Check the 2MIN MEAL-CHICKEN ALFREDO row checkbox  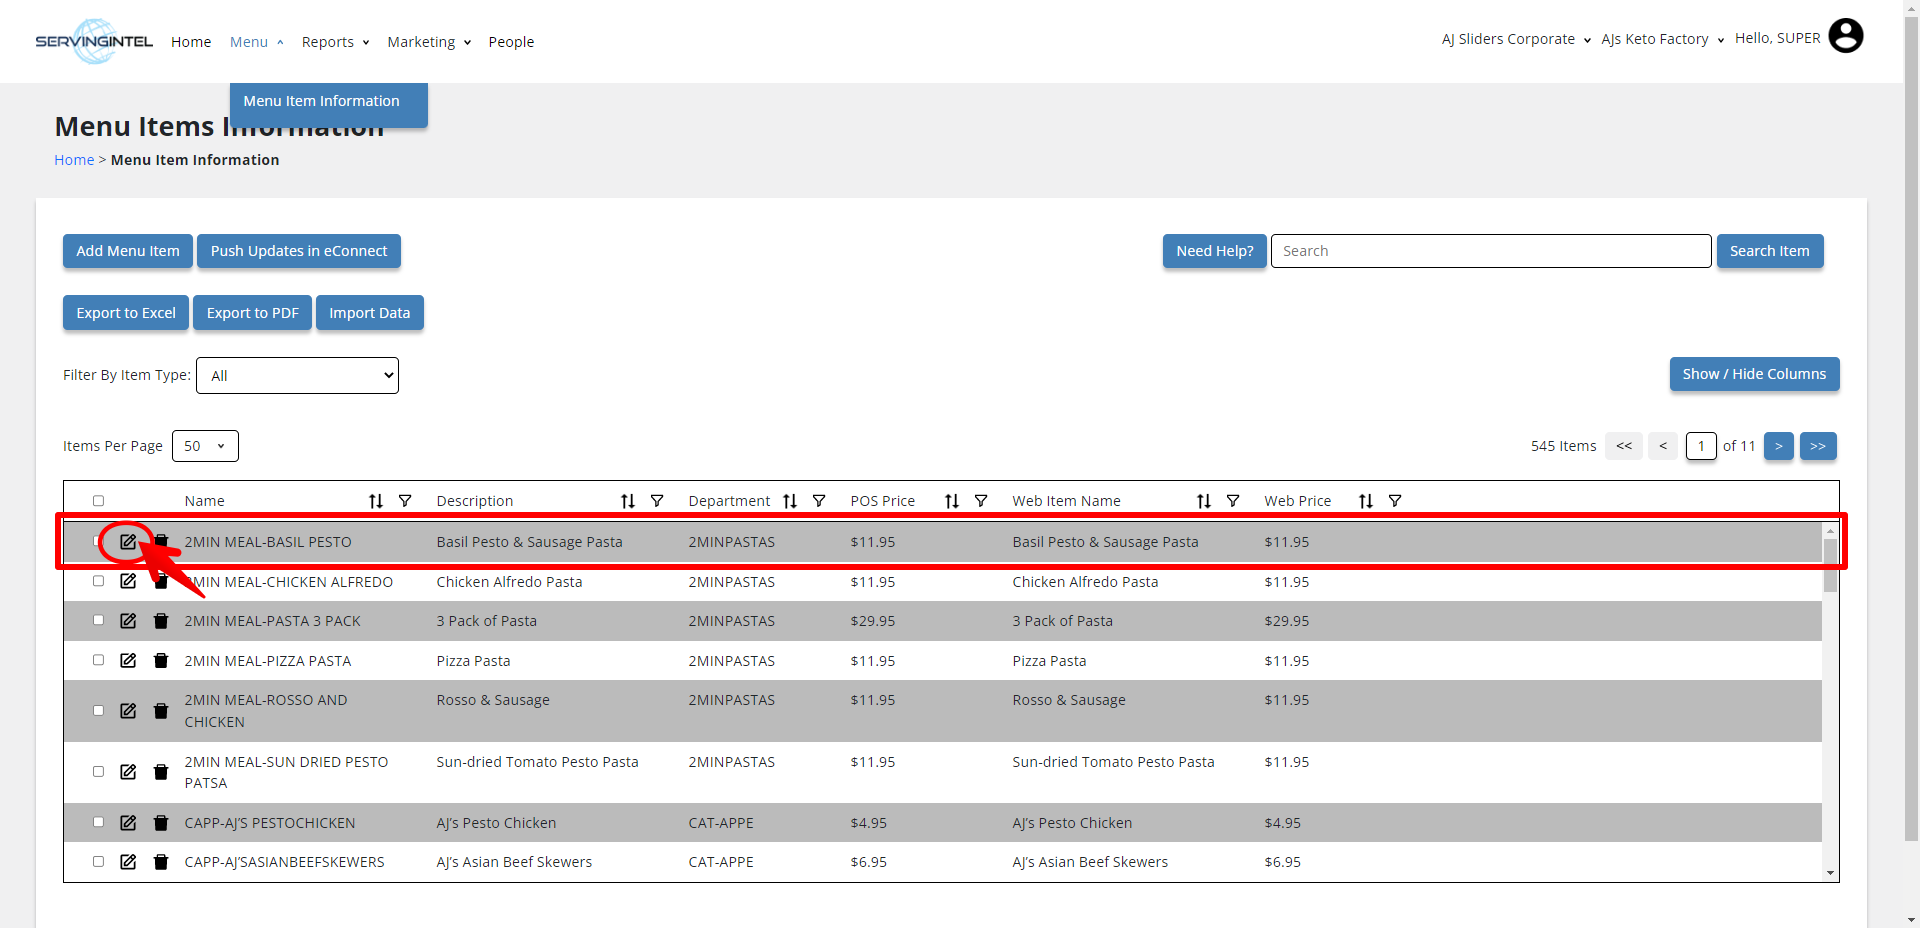[x=98, y=581]
